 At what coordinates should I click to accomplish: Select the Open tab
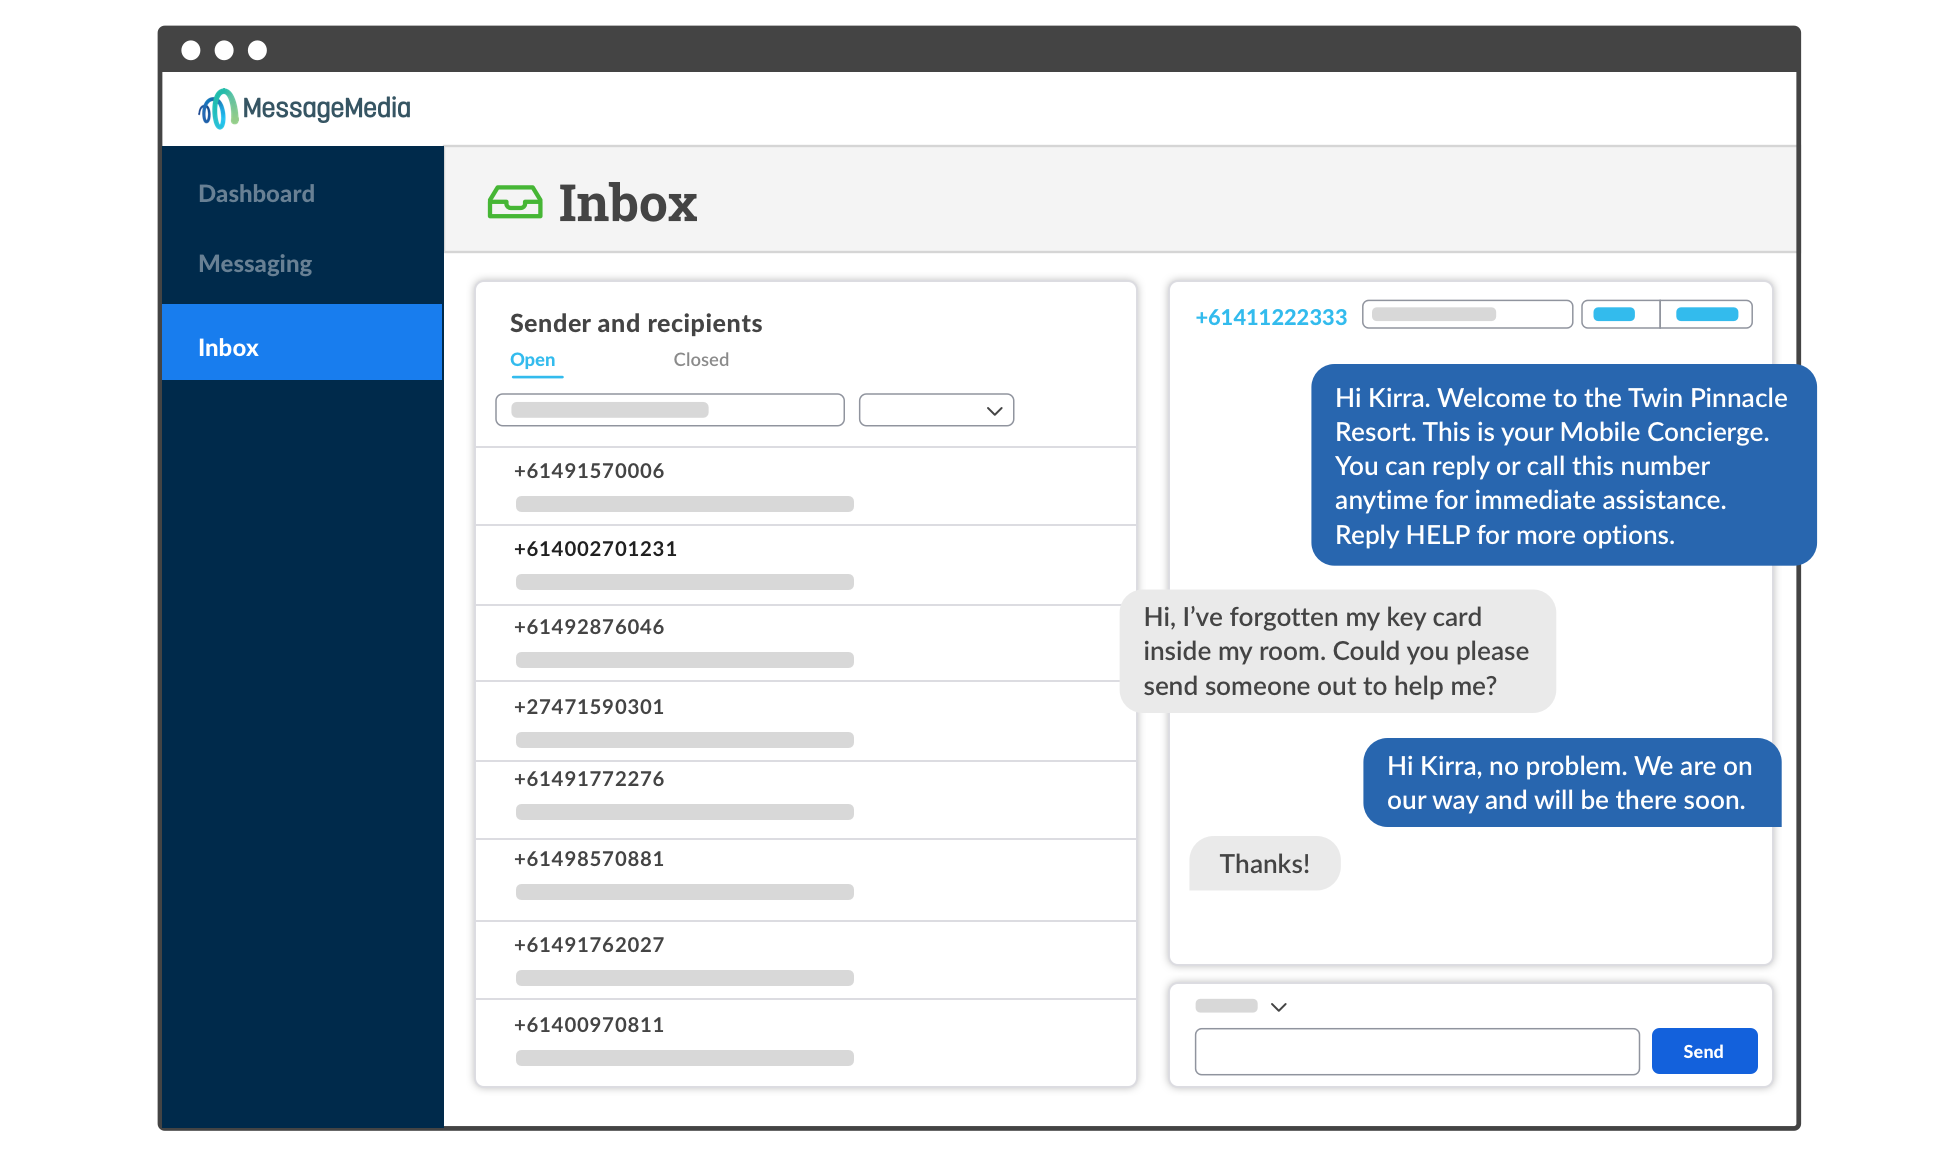click(x=532, y=360)
